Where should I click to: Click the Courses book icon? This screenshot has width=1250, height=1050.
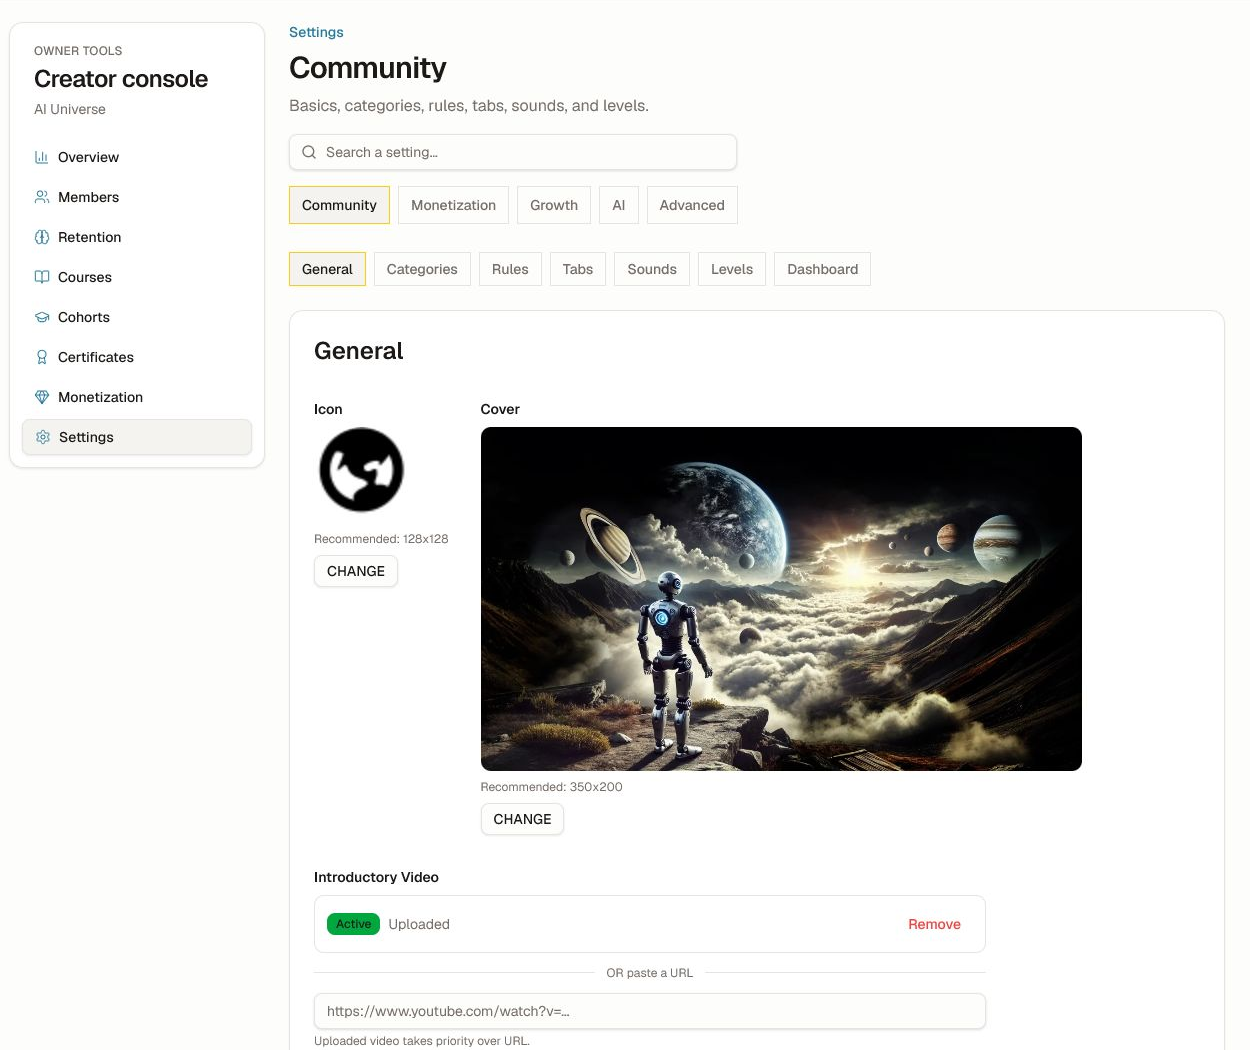point(42,277)
